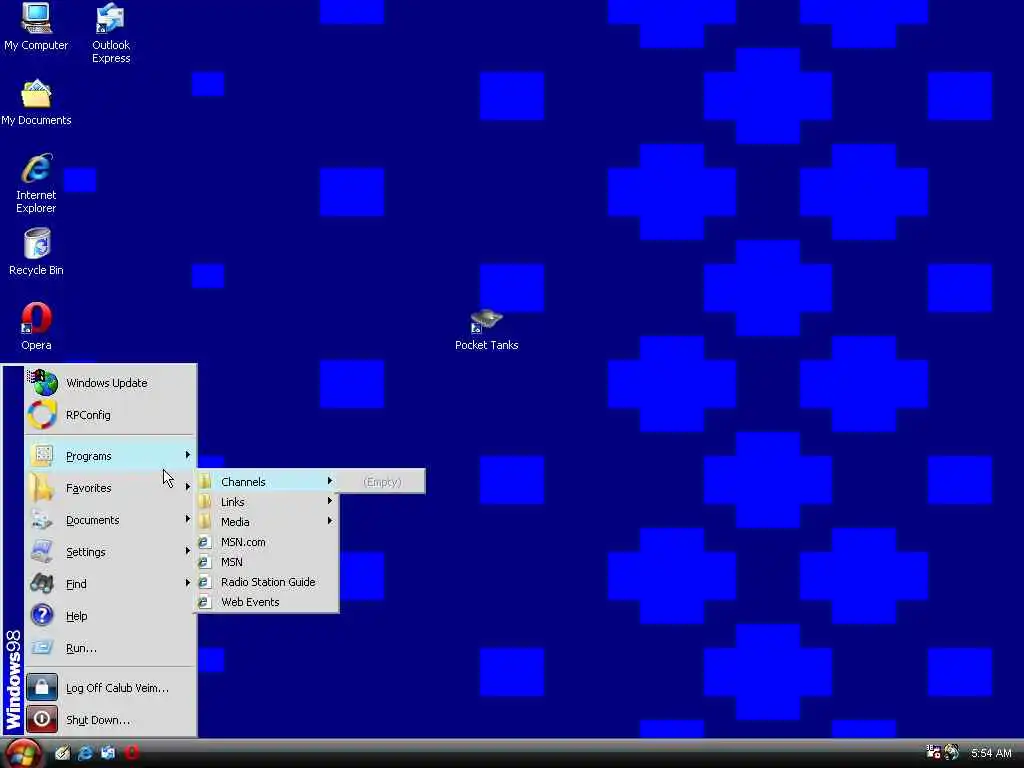This screenshot has width=1024, height=768.
Task: Select the Pocket Tanks desktop shortcut
Action: (487, 330)
